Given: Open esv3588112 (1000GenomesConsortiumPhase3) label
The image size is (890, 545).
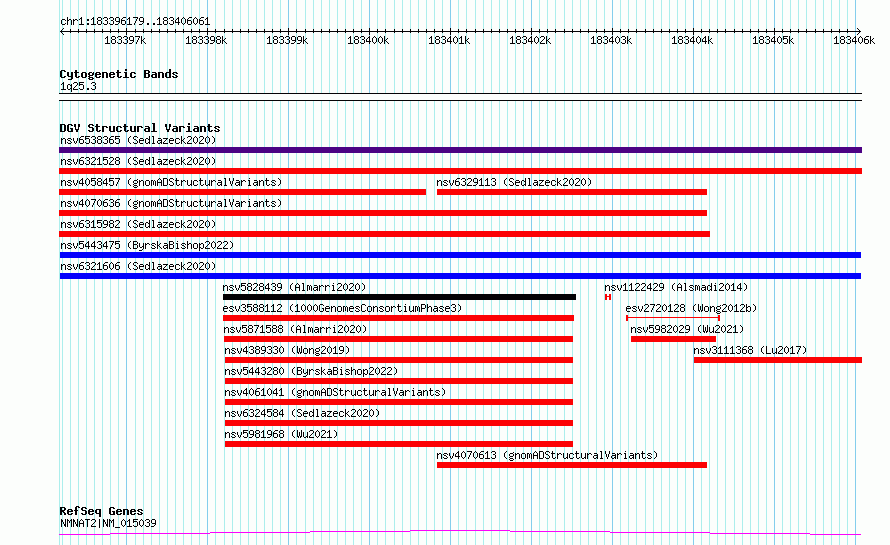Looking at the screenshot, I should pos(342,308).
